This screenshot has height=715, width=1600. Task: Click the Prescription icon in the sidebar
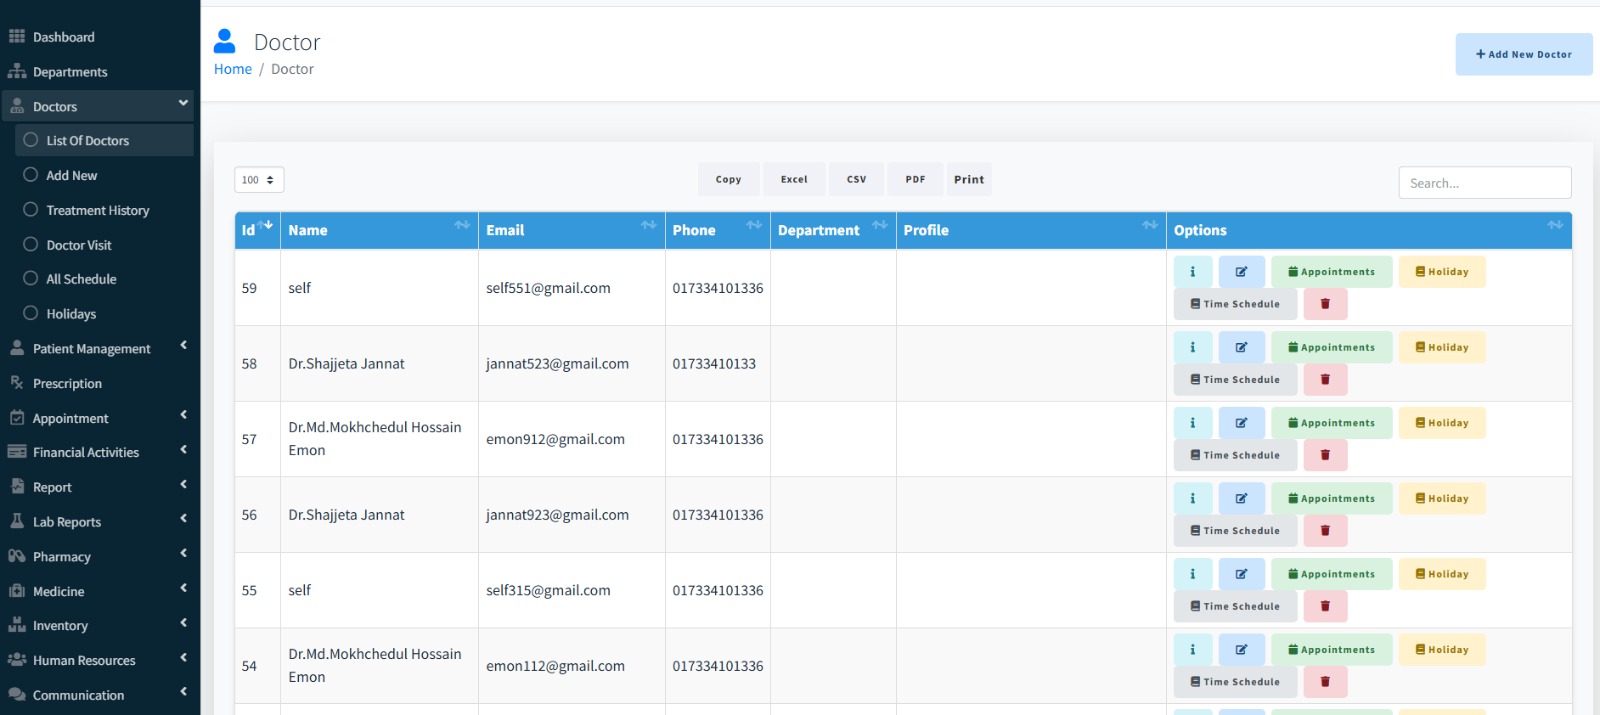click(x=17, y=383)
